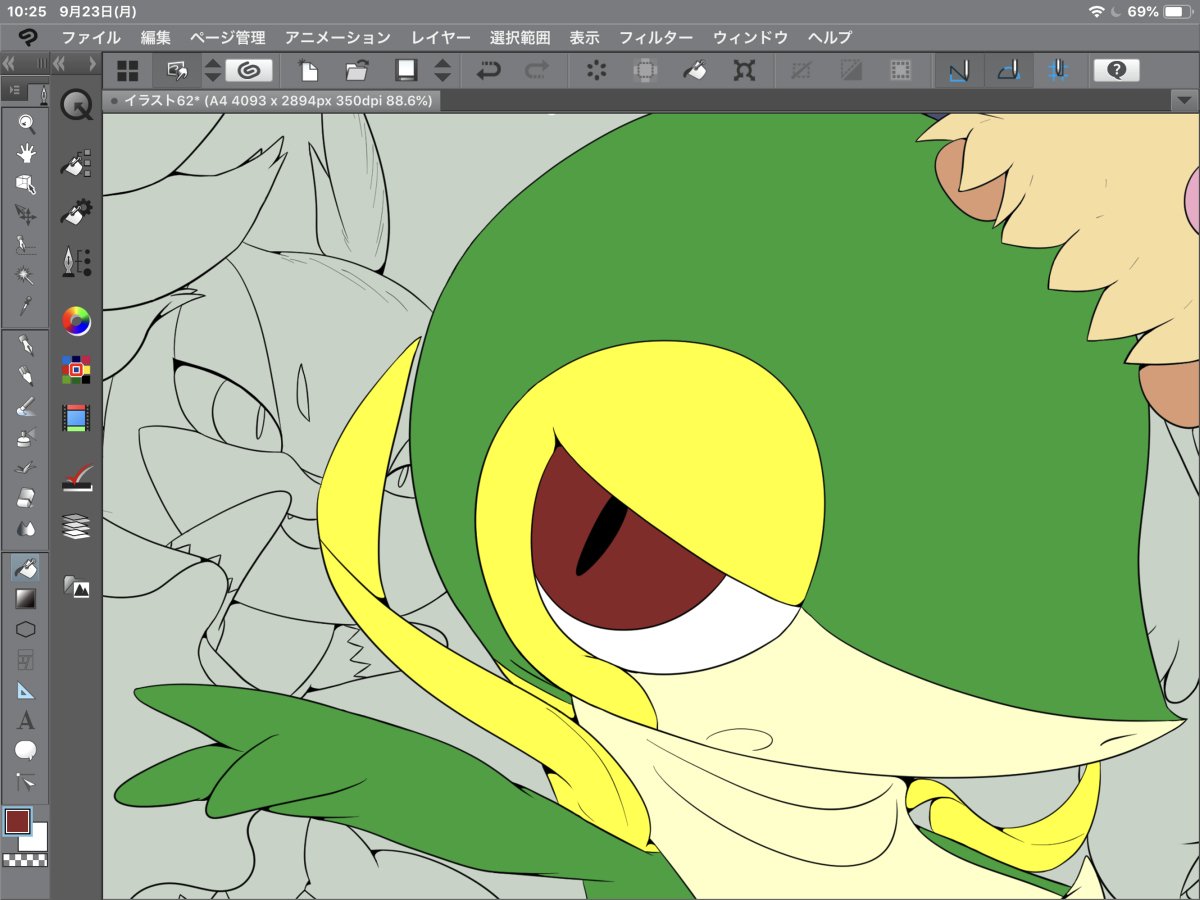Open the Quick Access palette
Image resolution: width=1200 pixels, height=900 pixels.
coord(77,105)
